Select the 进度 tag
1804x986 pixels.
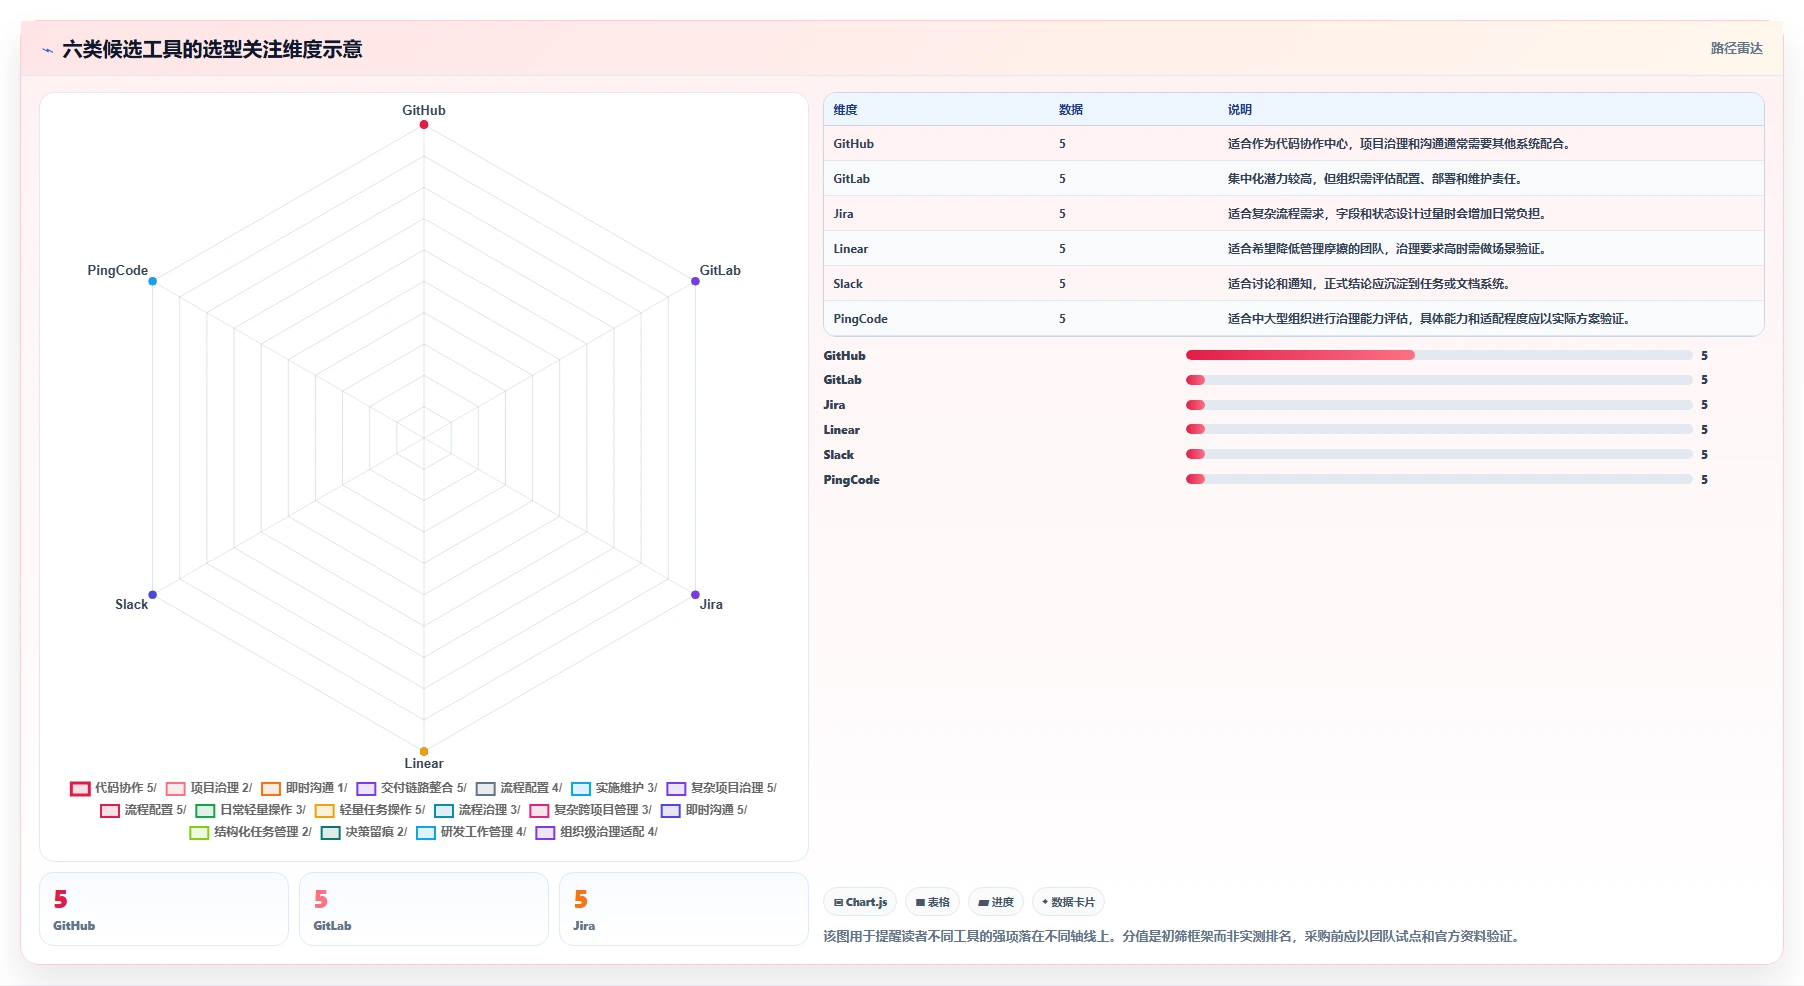tap(996, 902)
